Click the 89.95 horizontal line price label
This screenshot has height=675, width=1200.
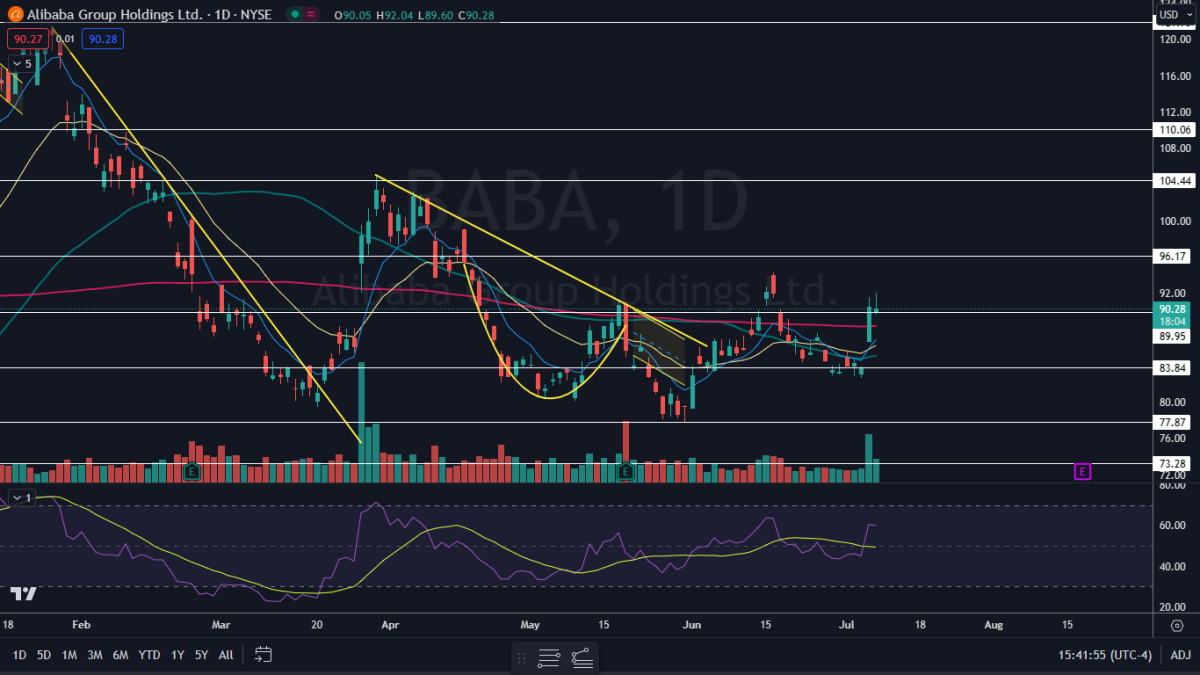click(1173, 337)
